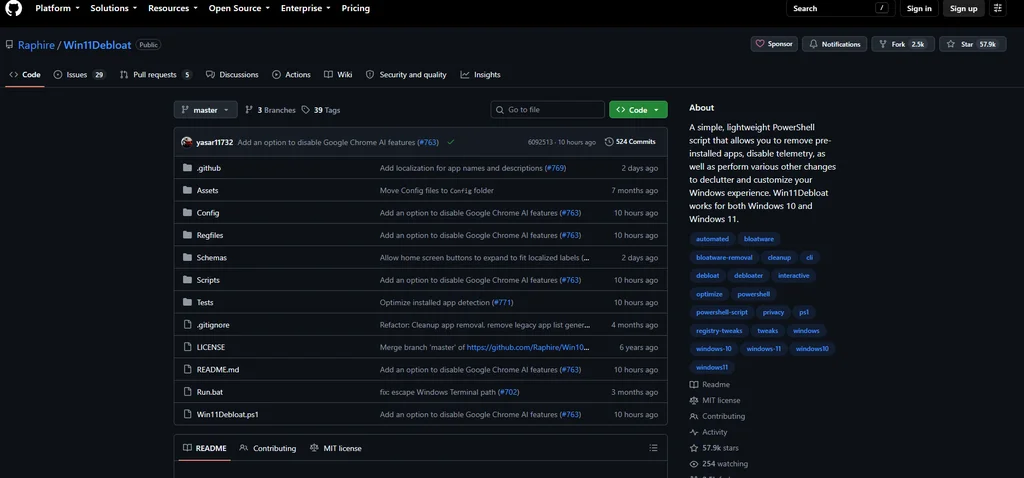Click the .gitignore file icon
The height and width of the screenshot is (478, 1024).
pos(187,325)
